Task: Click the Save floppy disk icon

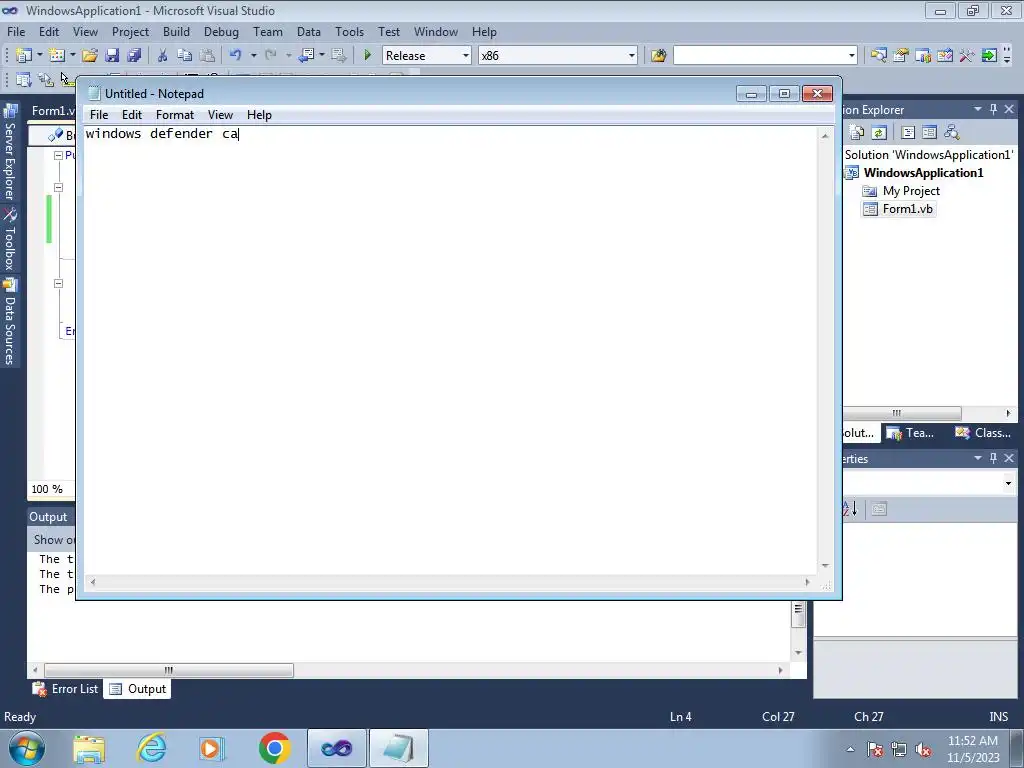Action: point(112,56)
